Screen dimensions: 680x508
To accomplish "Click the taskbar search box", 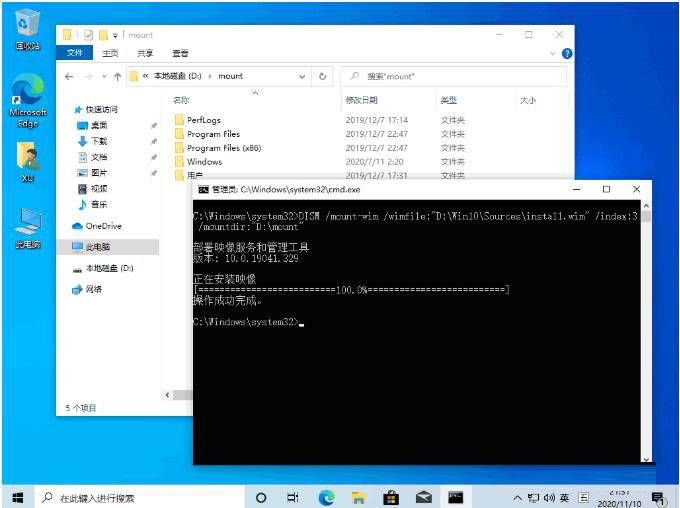I will tap(141, 498).
